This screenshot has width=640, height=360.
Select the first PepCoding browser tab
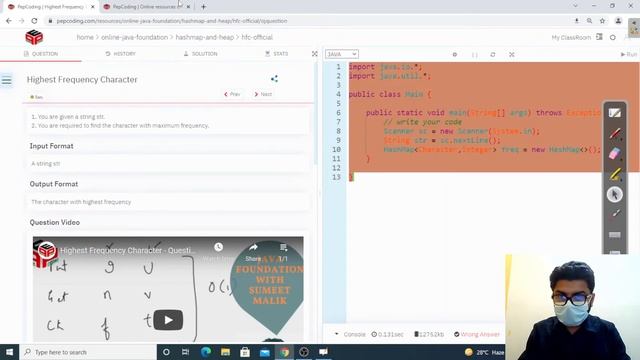(49, 7)
